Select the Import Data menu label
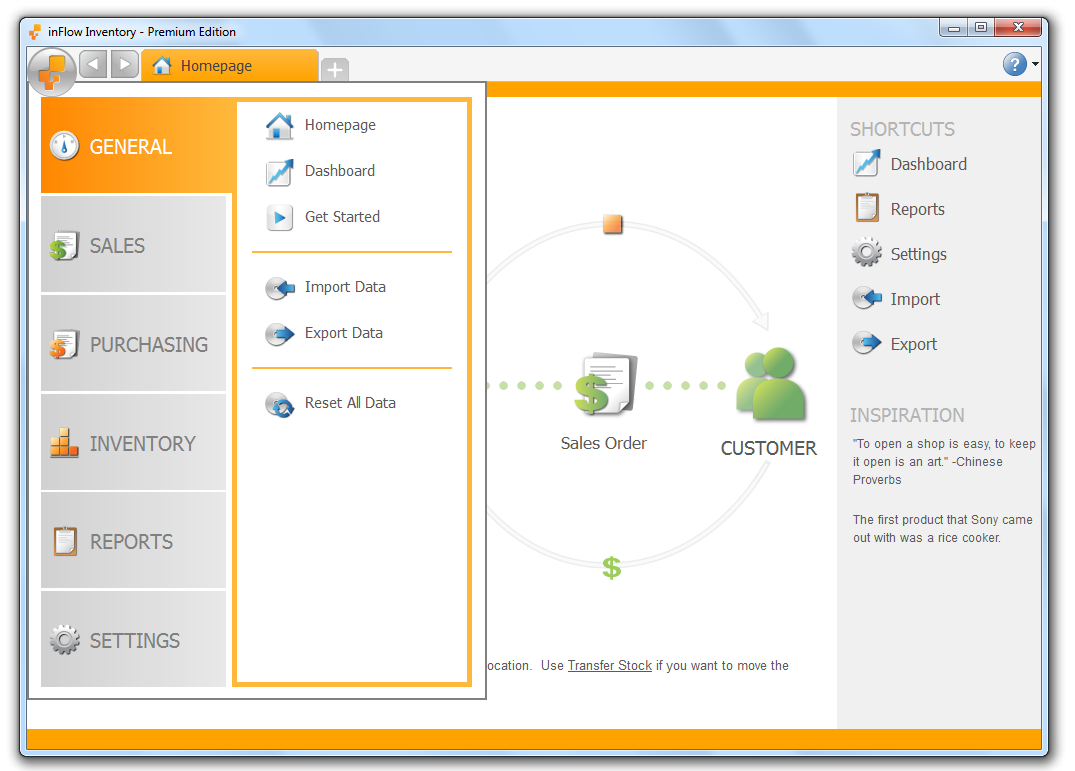1075x771 pixels. [x=345, y=287]
